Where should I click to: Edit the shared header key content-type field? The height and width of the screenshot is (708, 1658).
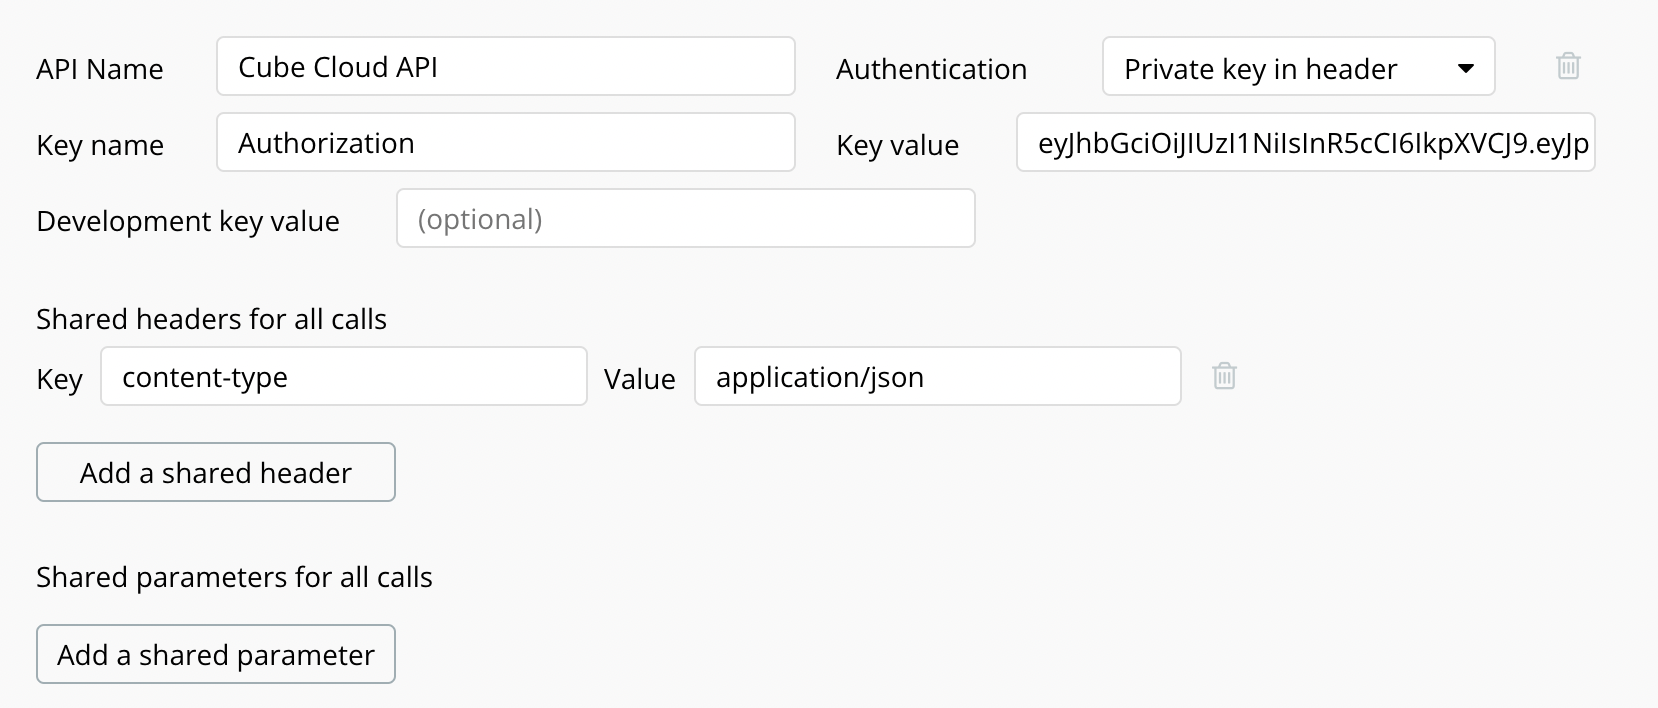(343, 377)
